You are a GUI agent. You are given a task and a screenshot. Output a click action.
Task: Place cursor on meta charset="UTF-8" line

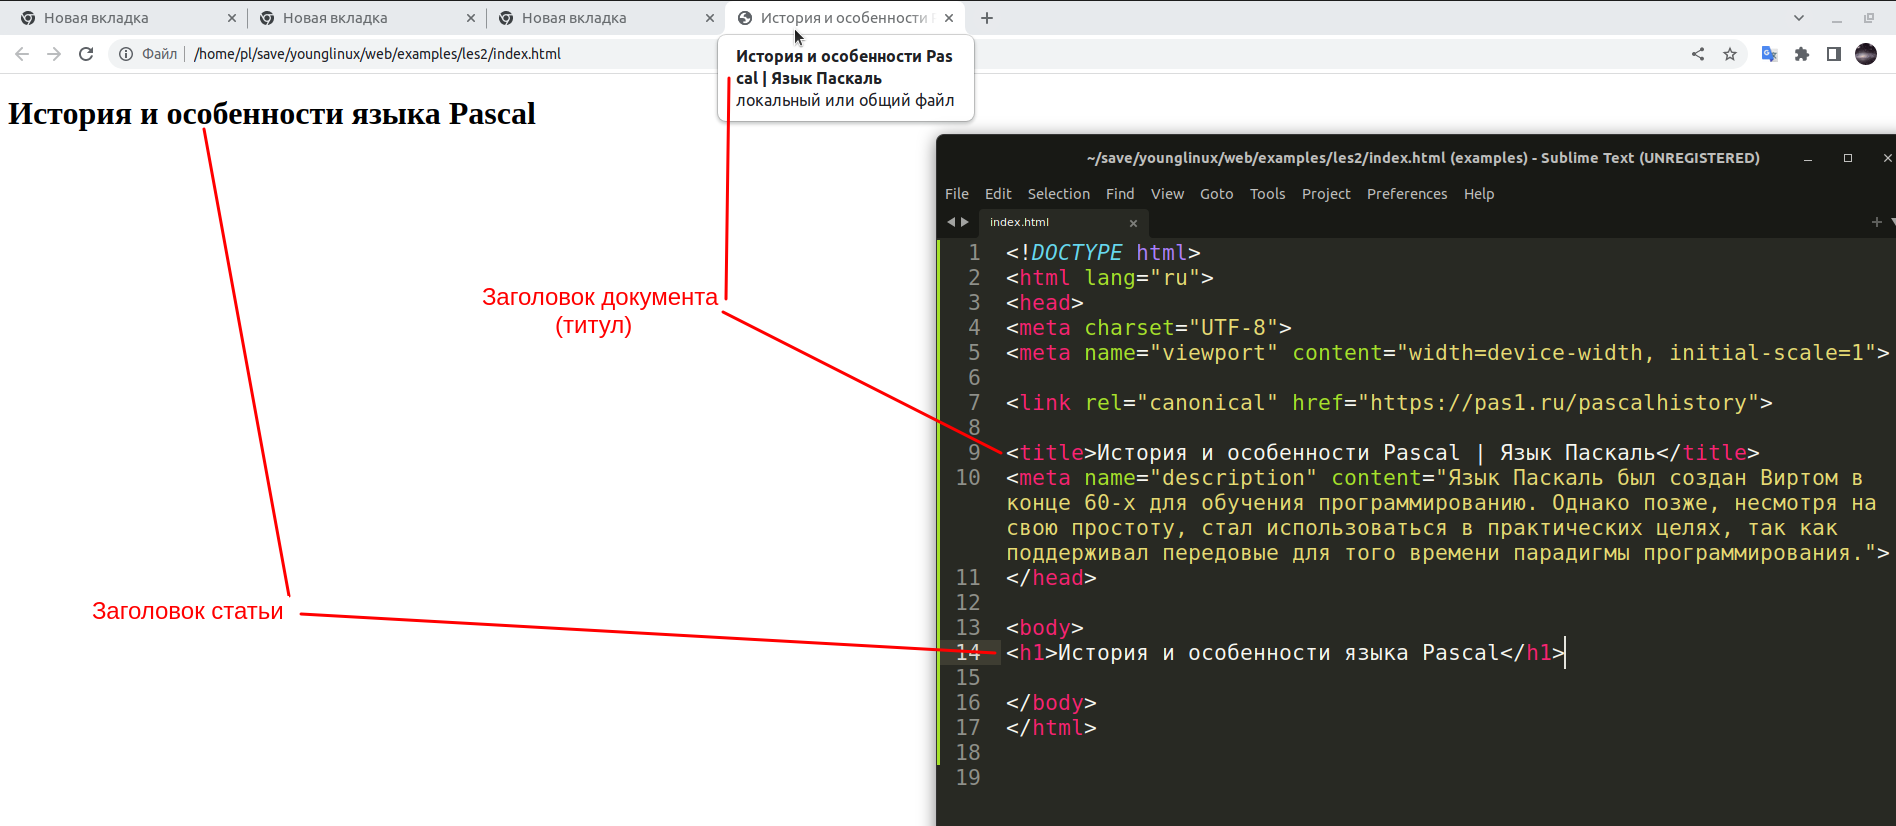point(1149,328)
